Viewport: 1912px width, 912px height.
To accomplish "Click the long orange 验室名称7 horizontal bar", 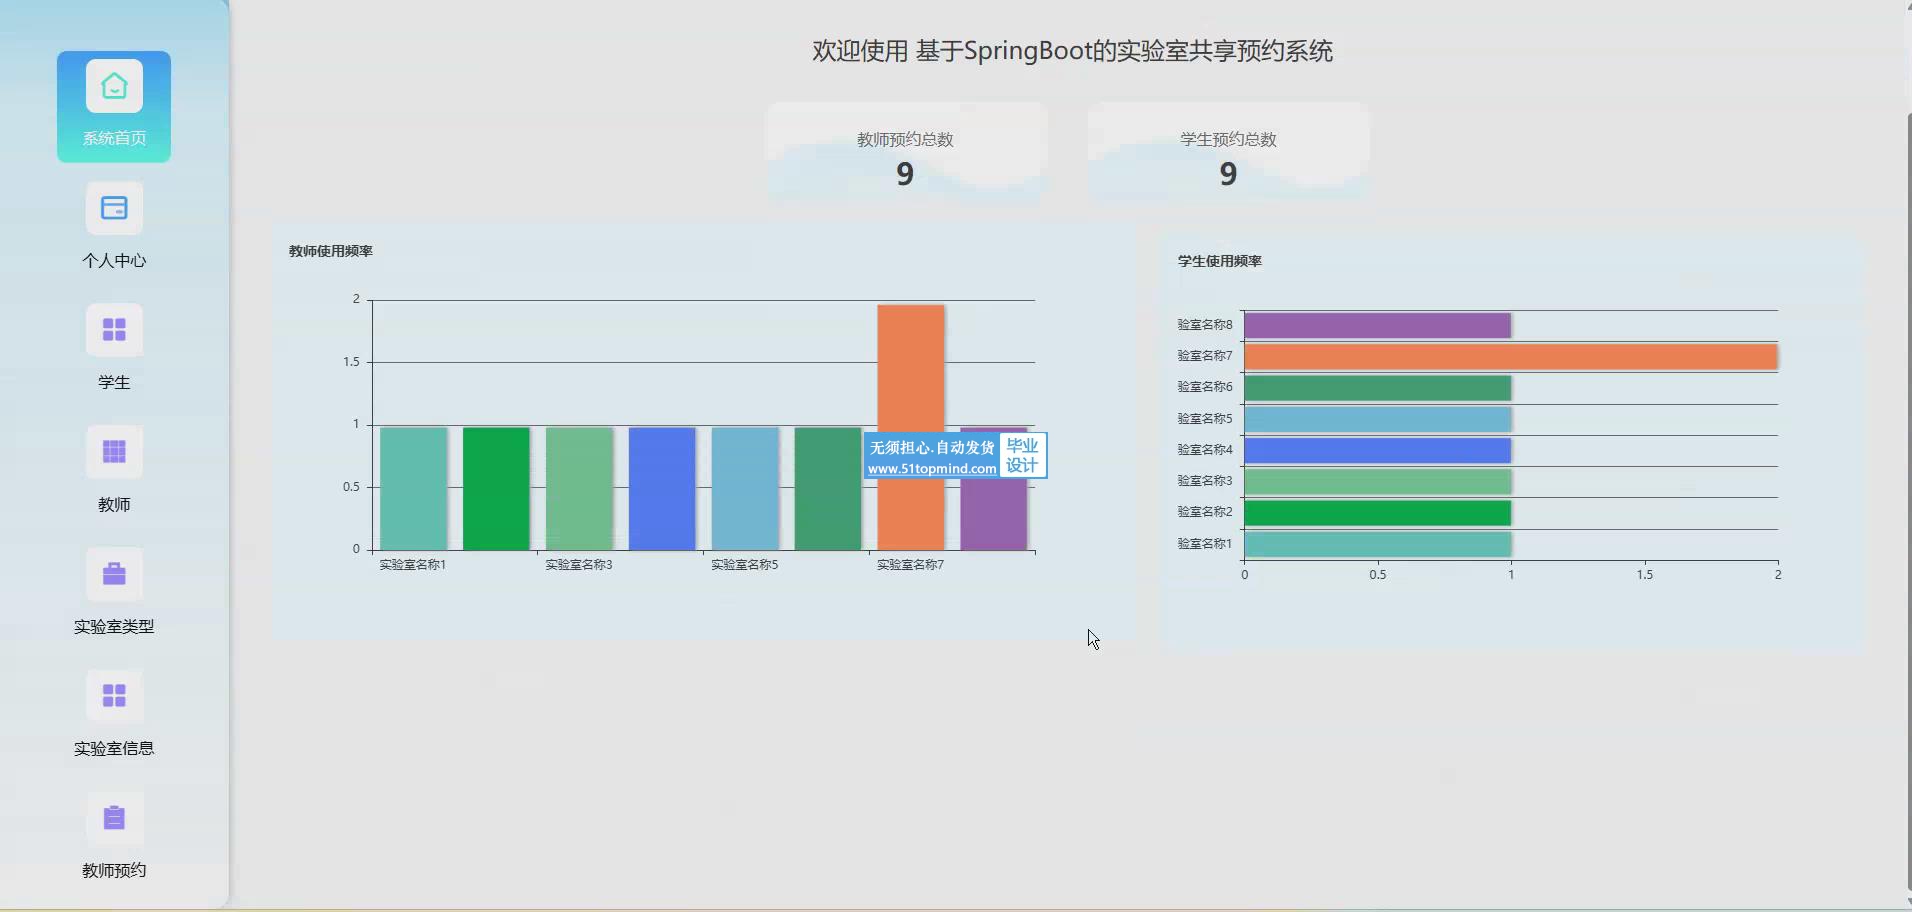I will click(1510, 357).
